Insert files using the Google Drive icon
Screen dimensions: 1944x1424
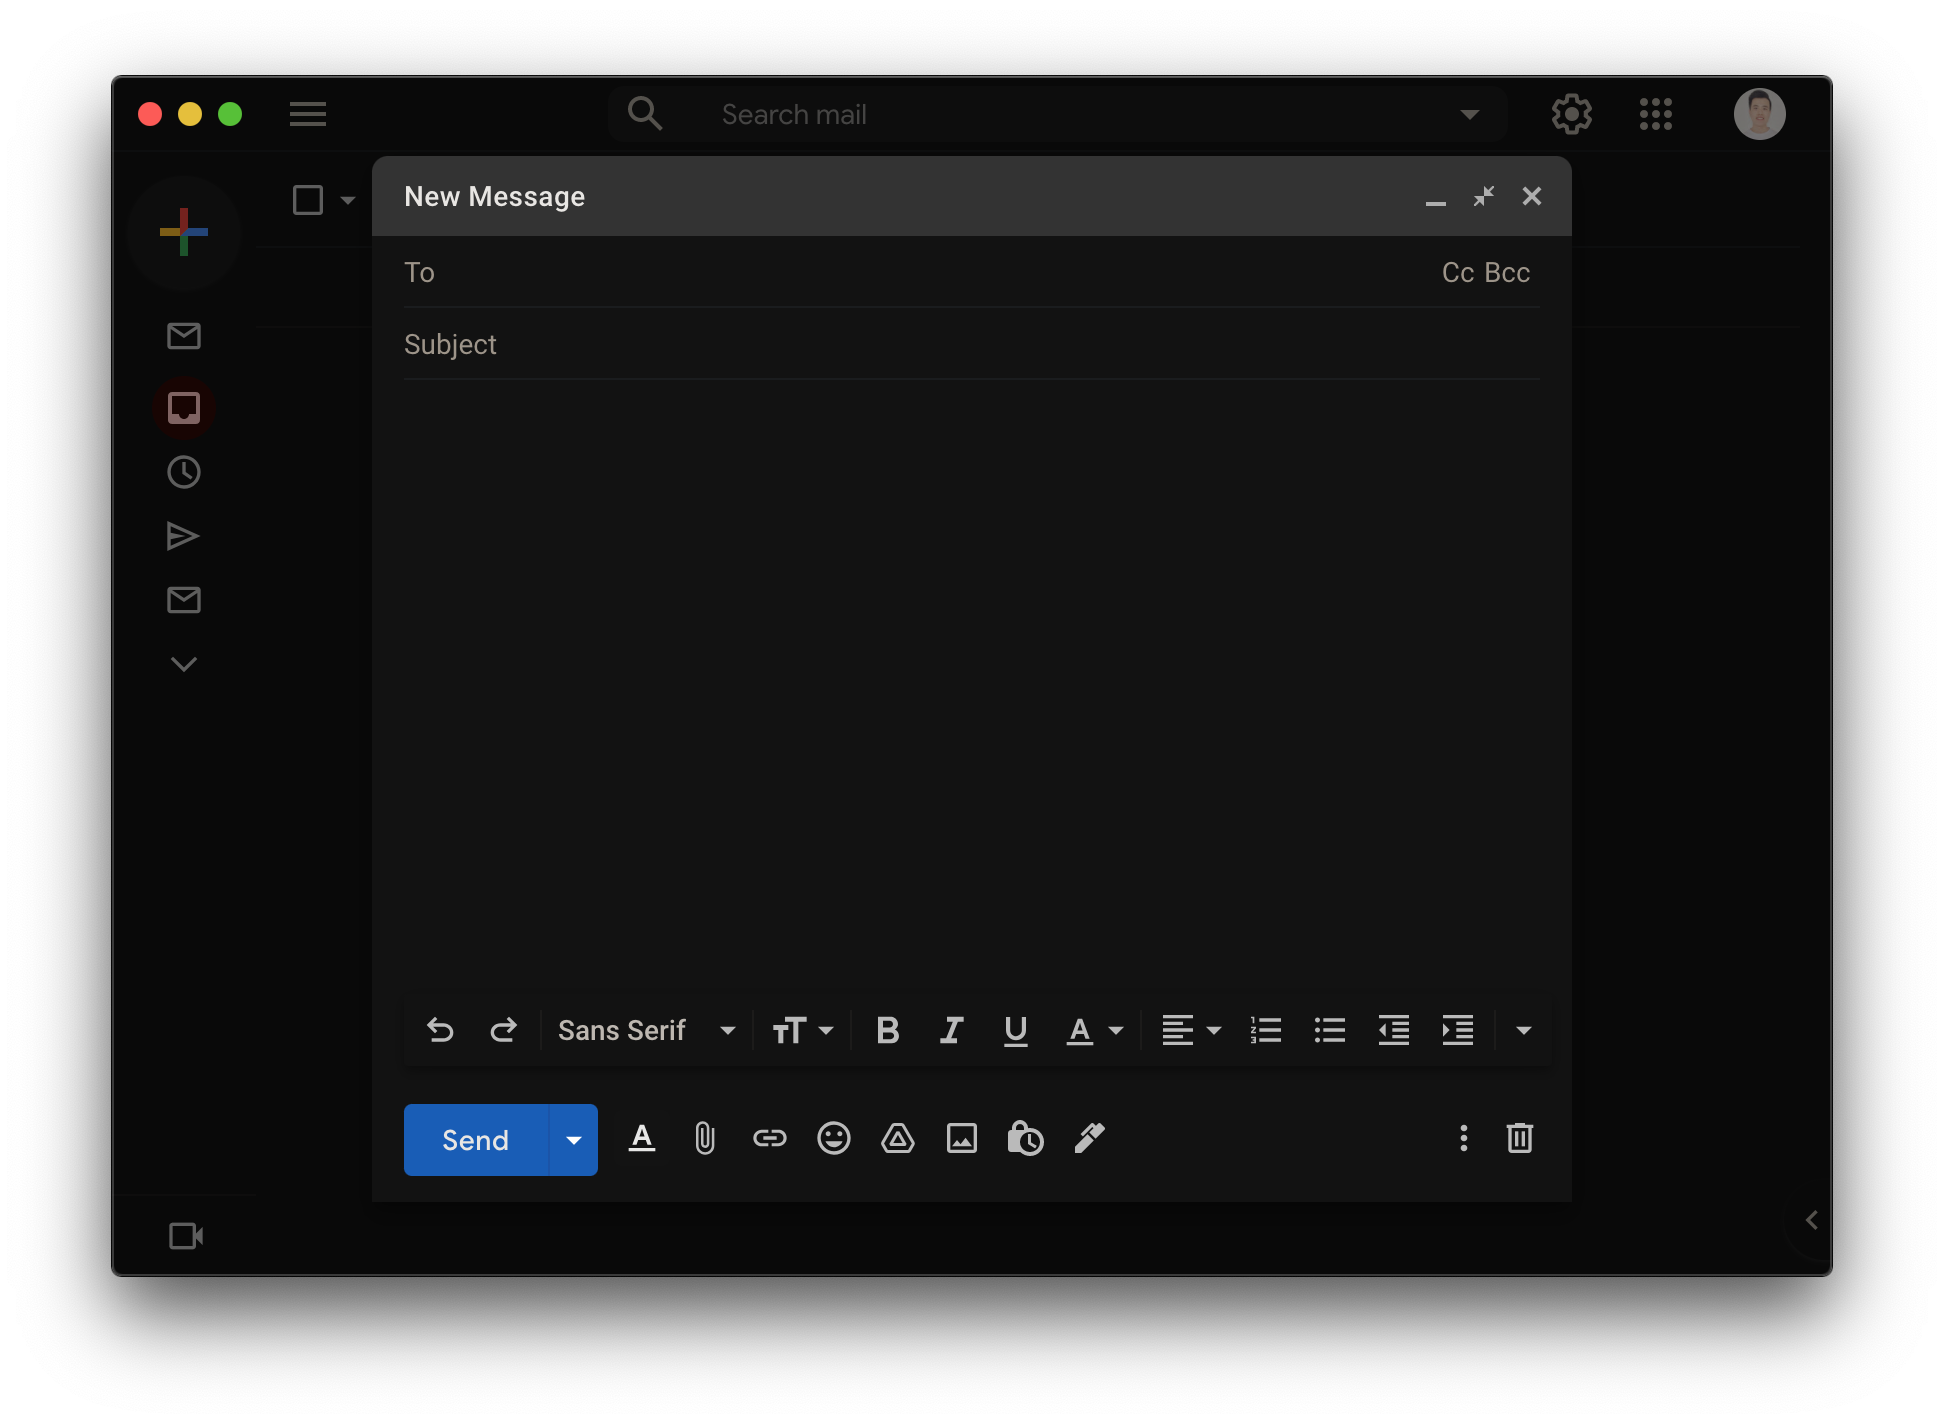pos(897,1138)
